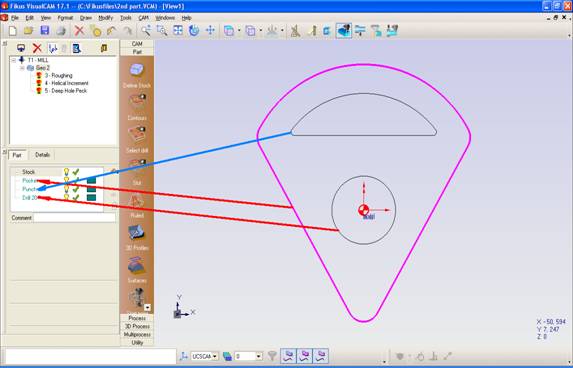Open the dropdown arrow beside the first view cube icon
This screenshot has width=573, height=368.
click(239, 31)
